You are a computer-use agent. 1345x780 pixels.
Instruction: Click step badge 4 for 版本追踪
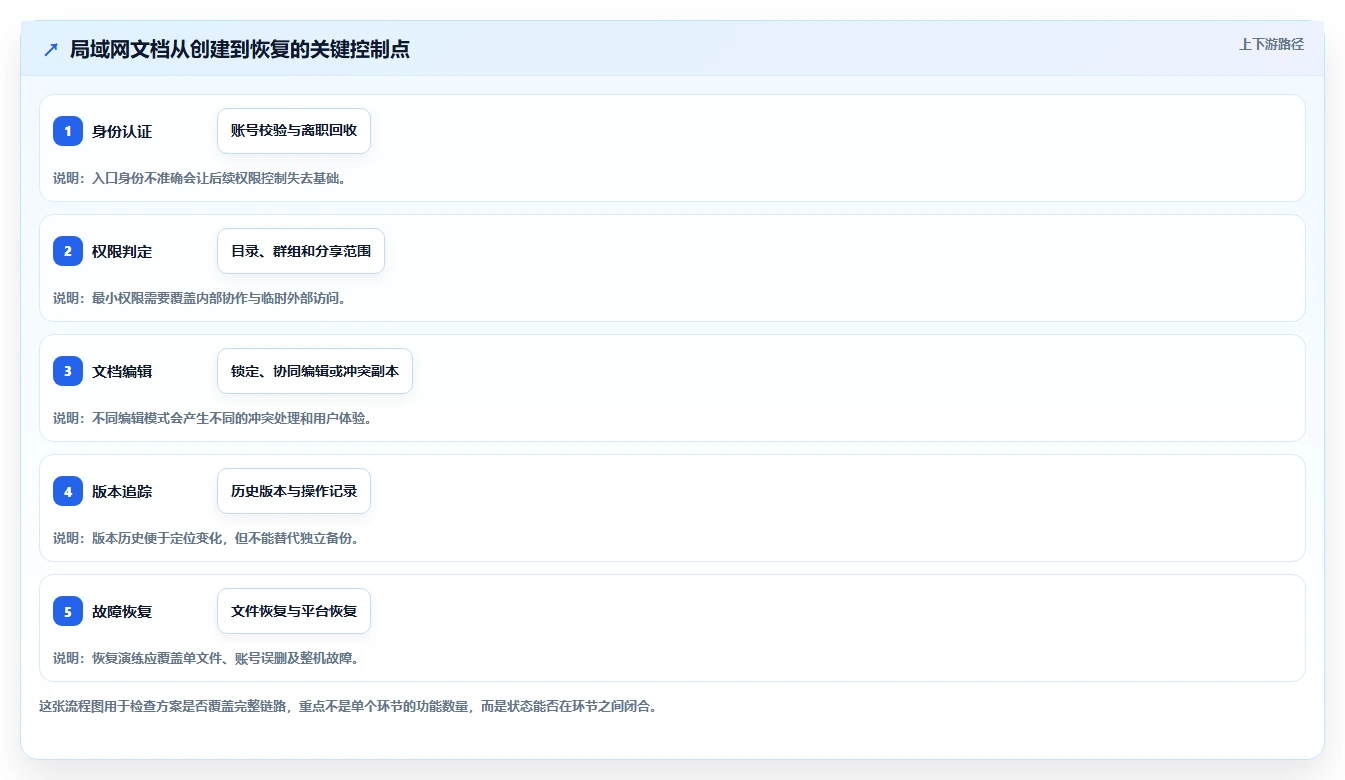click(68, 491)
